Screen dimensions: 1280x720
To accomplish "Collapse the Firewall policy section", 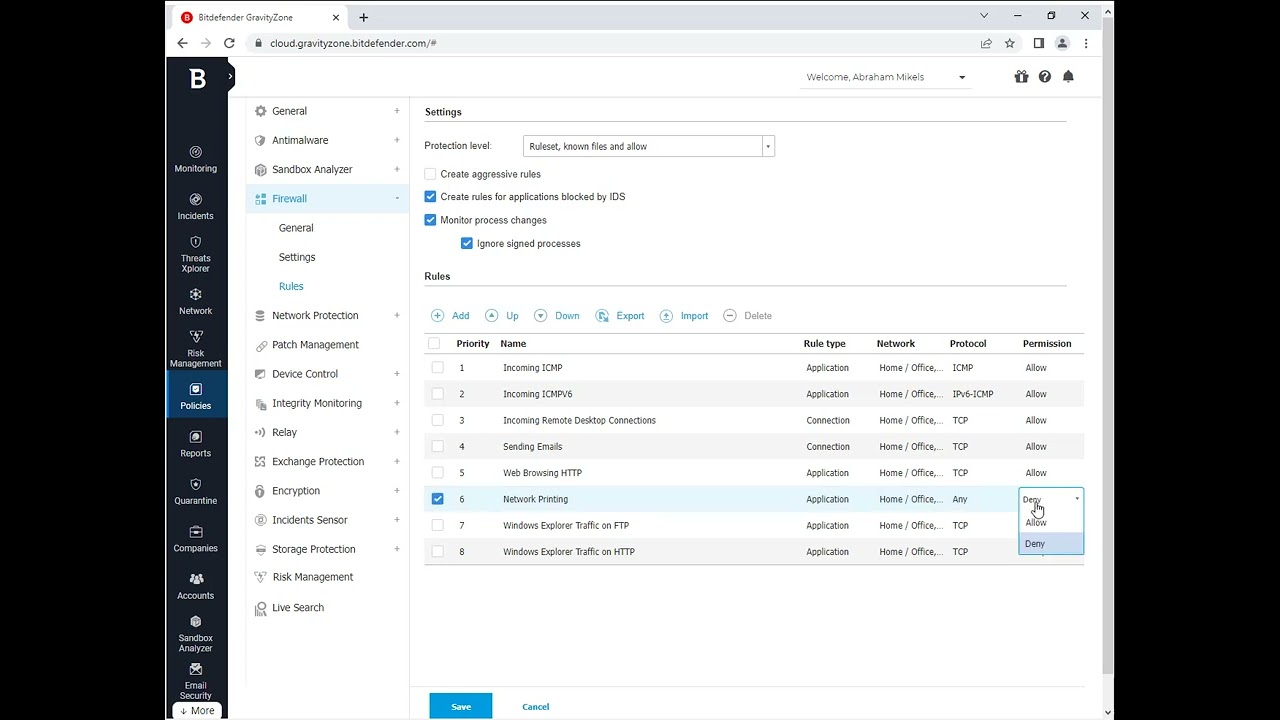I will coord(397,198).
